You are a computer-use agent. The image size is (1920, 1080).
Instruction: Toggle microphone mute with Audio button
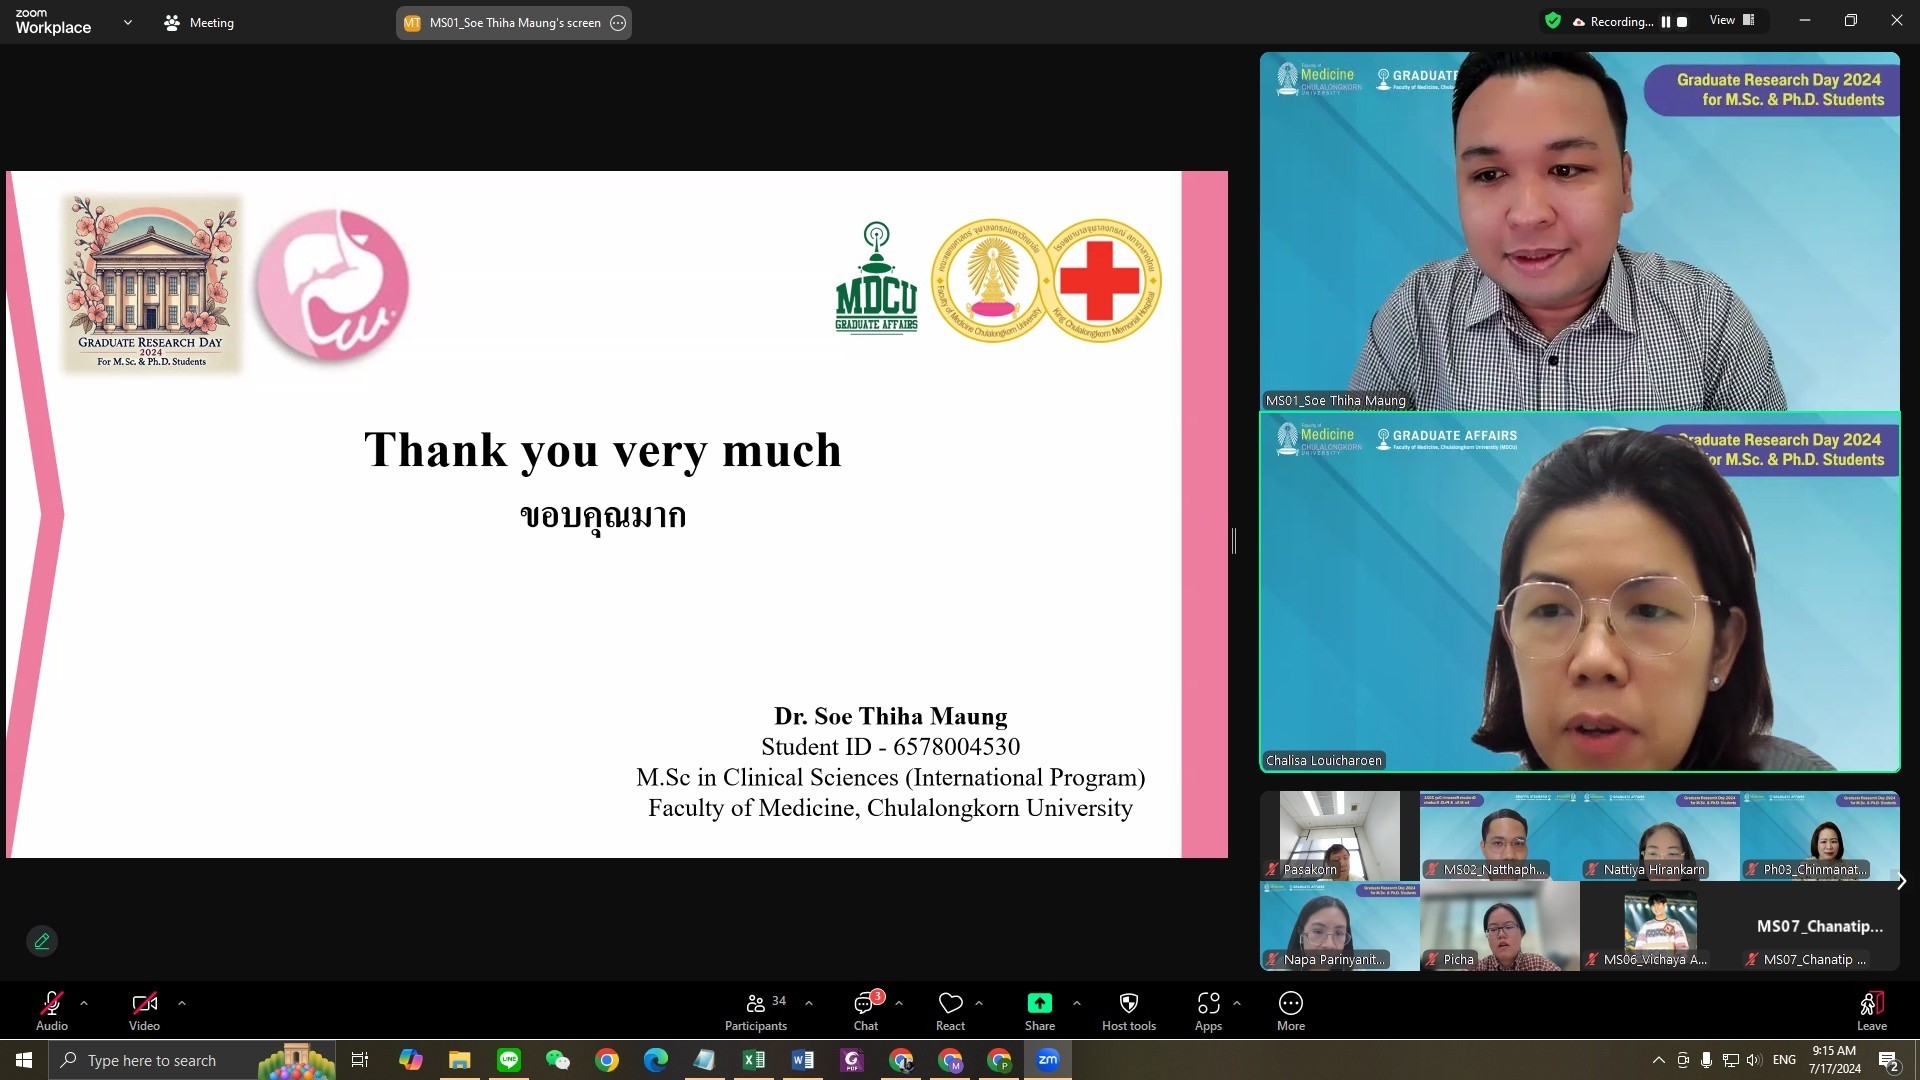(x=52, y=1010)
